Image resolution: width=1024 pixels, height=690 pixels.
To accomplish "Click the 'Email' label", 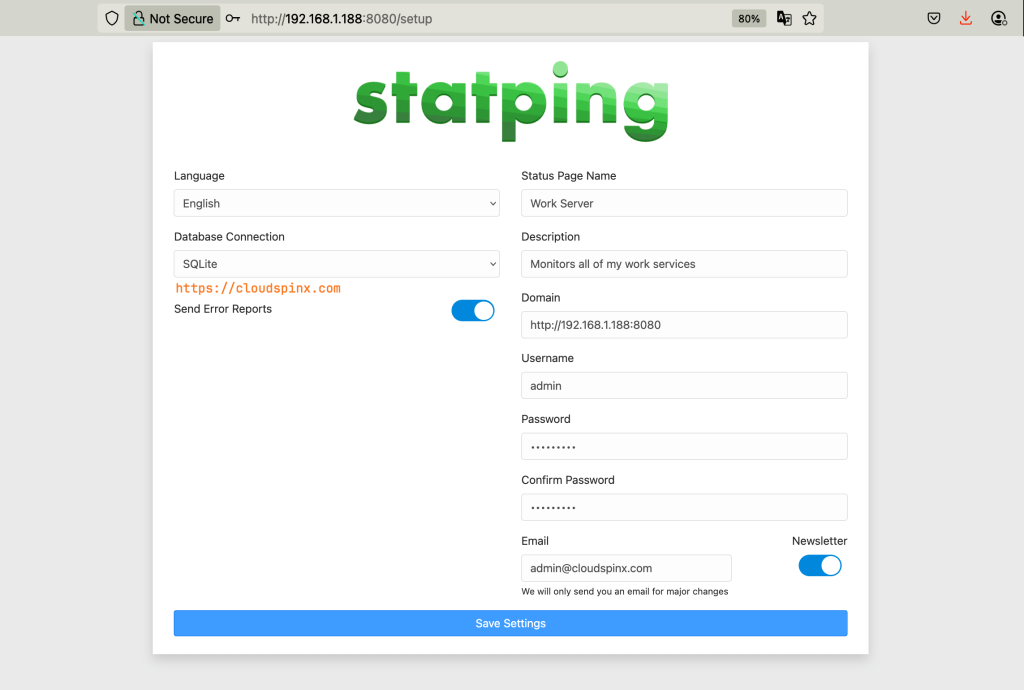I will click(x=535, y=541).
